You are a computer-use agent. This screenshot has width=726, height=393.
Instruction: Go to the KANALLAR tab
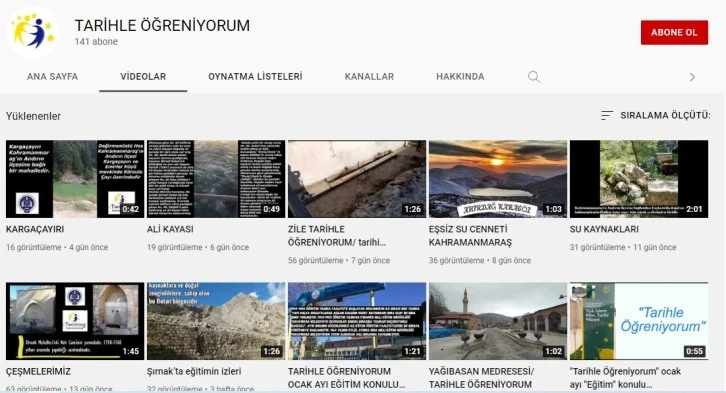point(369,76)
